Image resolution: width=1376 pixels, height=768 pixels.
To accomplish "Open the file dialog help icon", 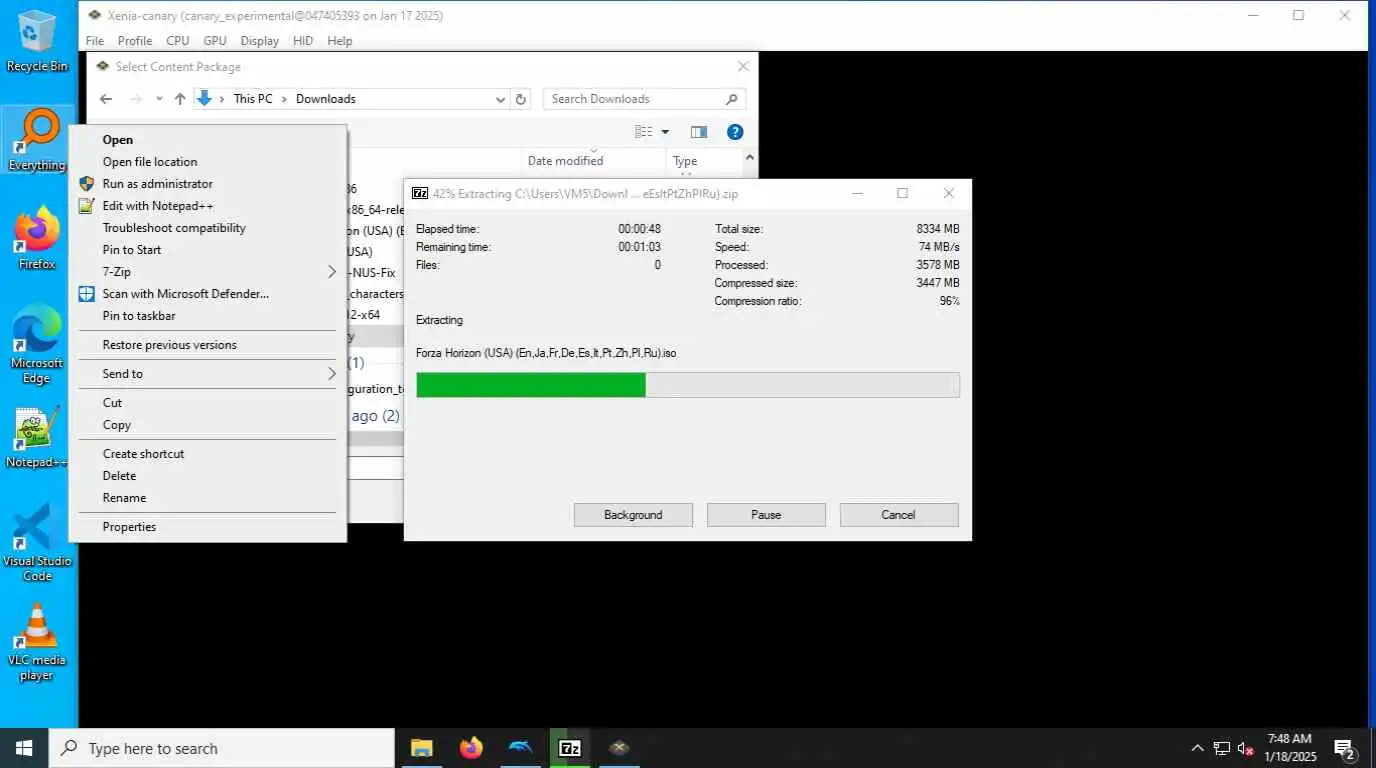I will click(x=735, y=132).
